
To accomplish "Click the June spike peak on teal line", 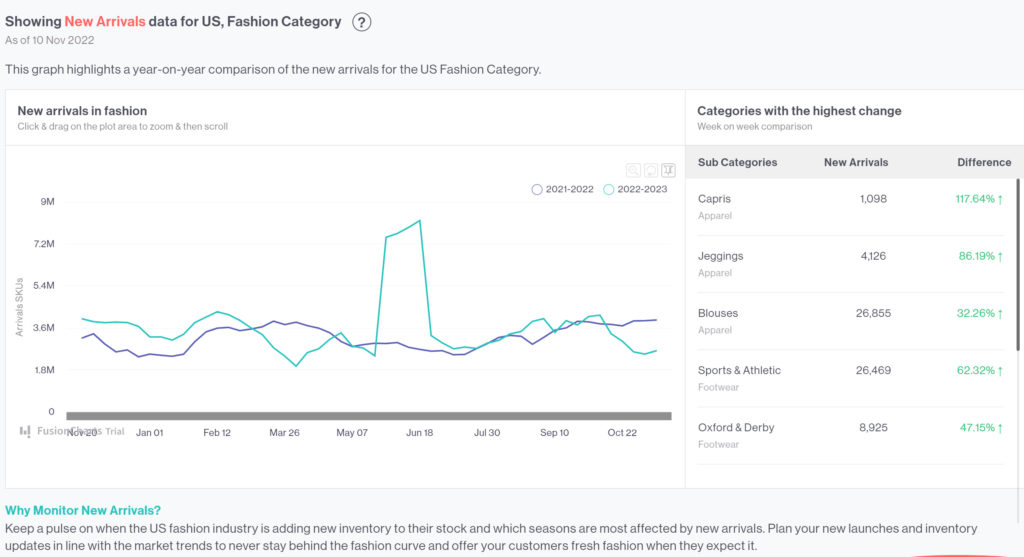I will coord(419,221).
